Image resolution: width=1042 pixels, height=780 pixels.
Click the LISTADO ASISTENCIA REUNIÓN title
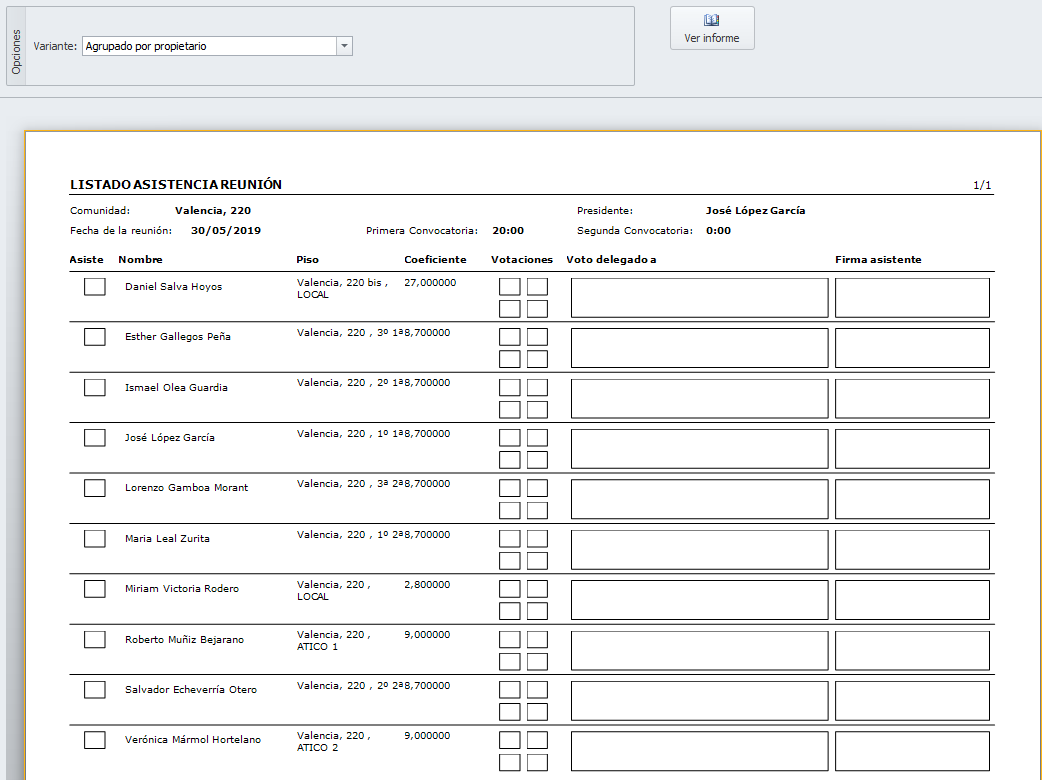click(176, 185)
